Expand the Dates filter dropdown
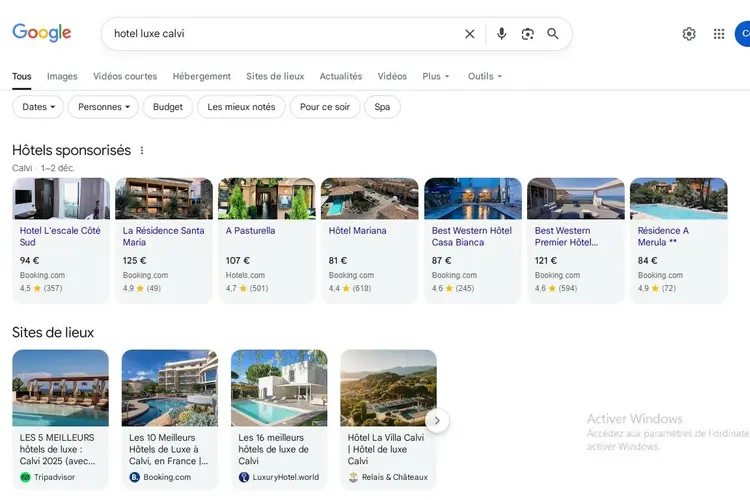 coord(38,107)
